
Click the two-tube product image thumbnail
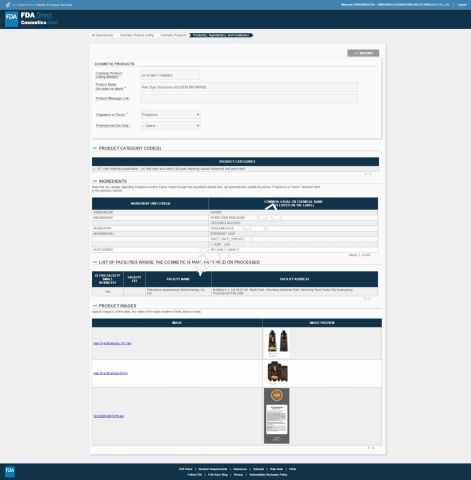(x=277, y=343)
